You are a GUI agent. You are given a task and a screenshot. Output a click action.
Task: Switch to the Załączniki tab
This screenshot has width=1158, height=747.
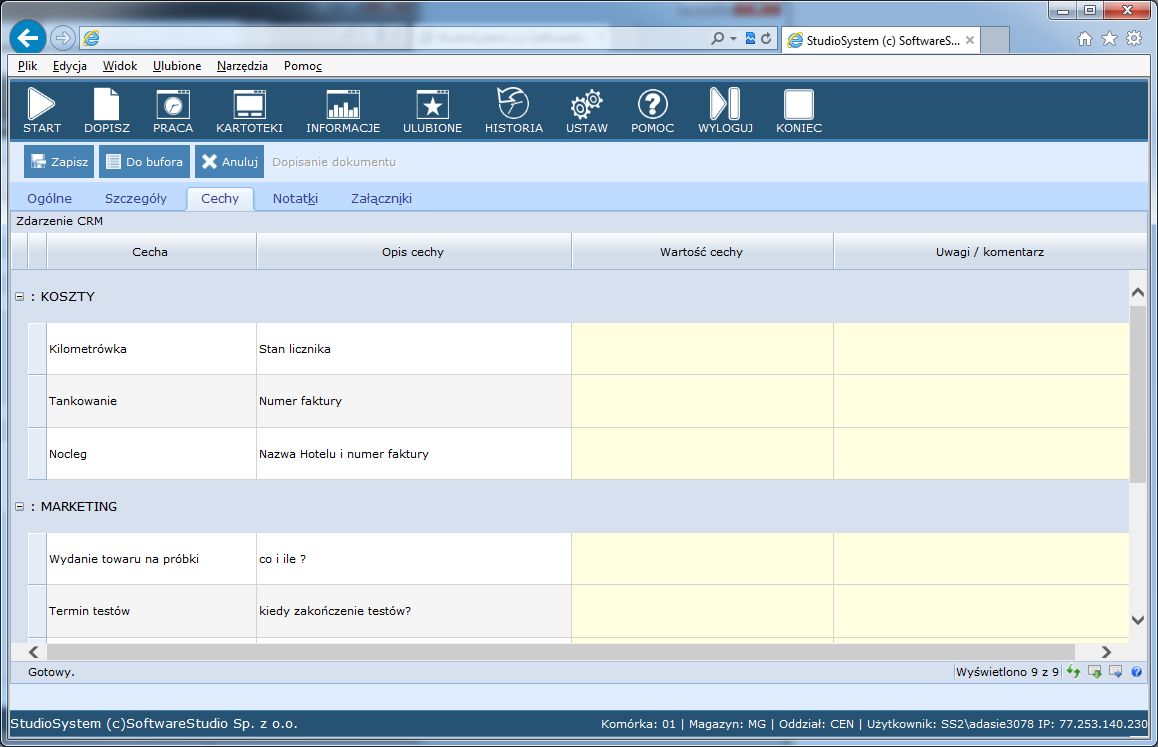[381, 198]
